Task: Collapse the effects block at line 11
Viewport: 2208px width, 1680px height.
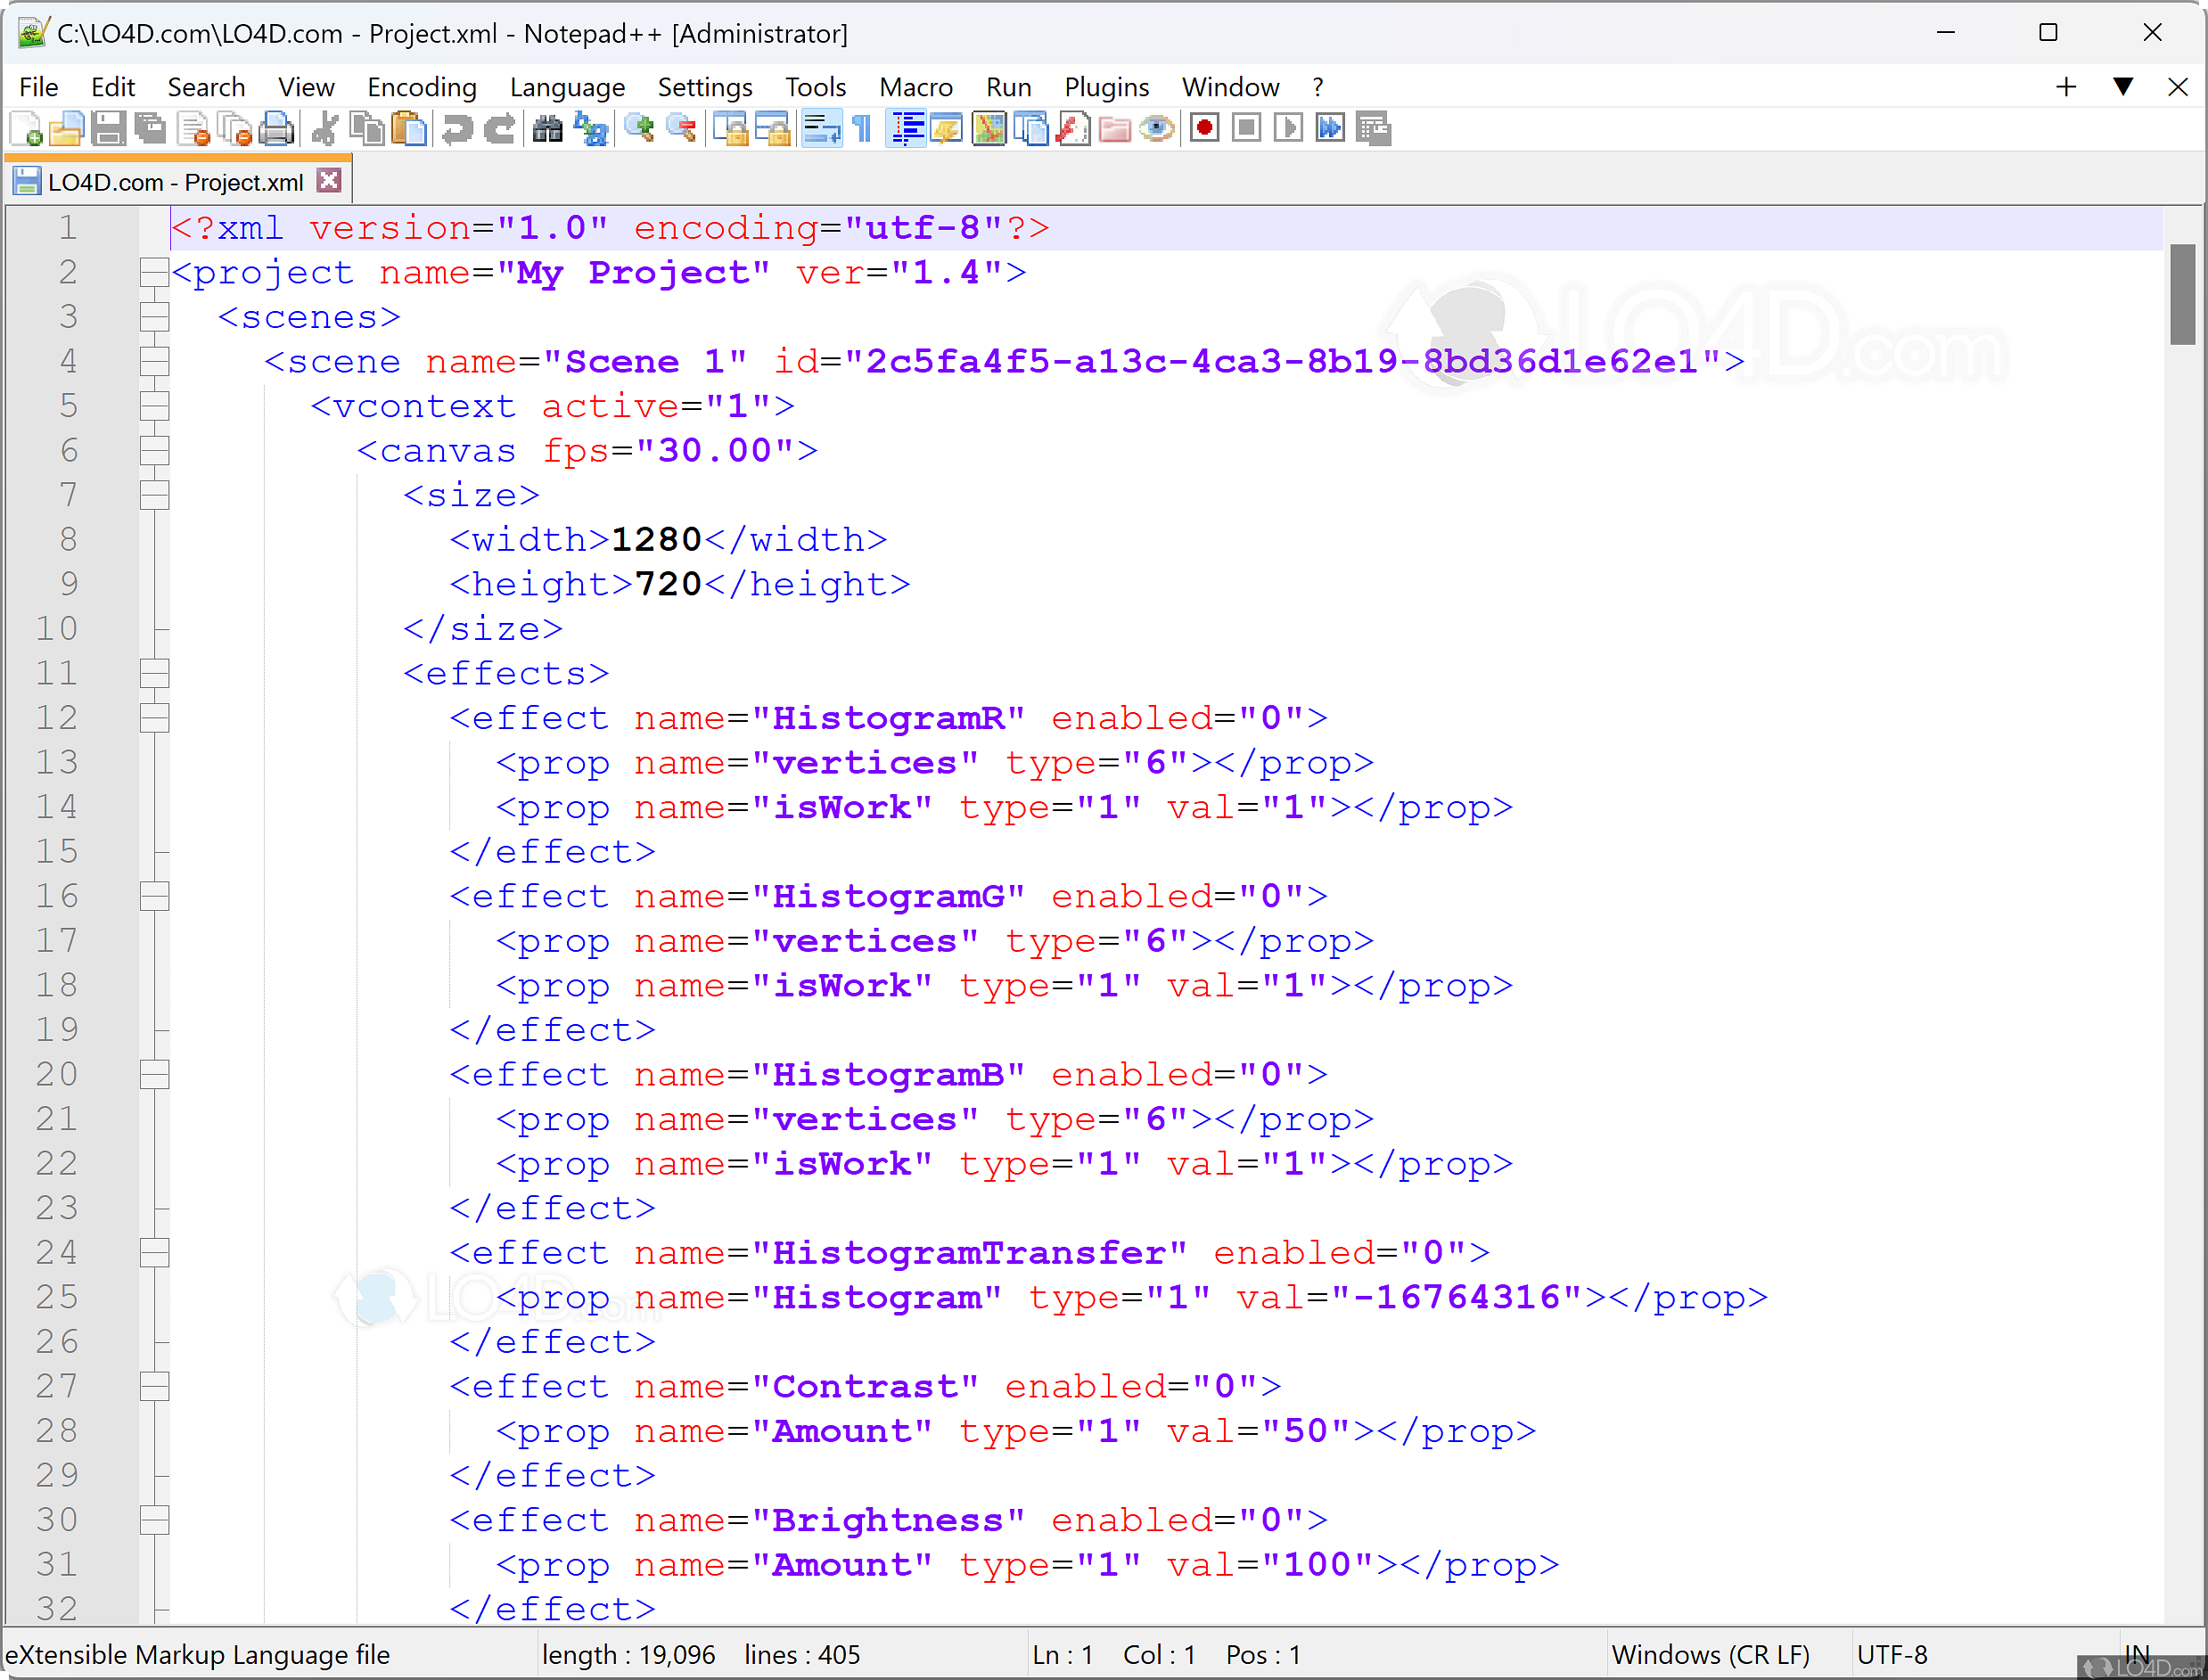Action: pos(155,672)
